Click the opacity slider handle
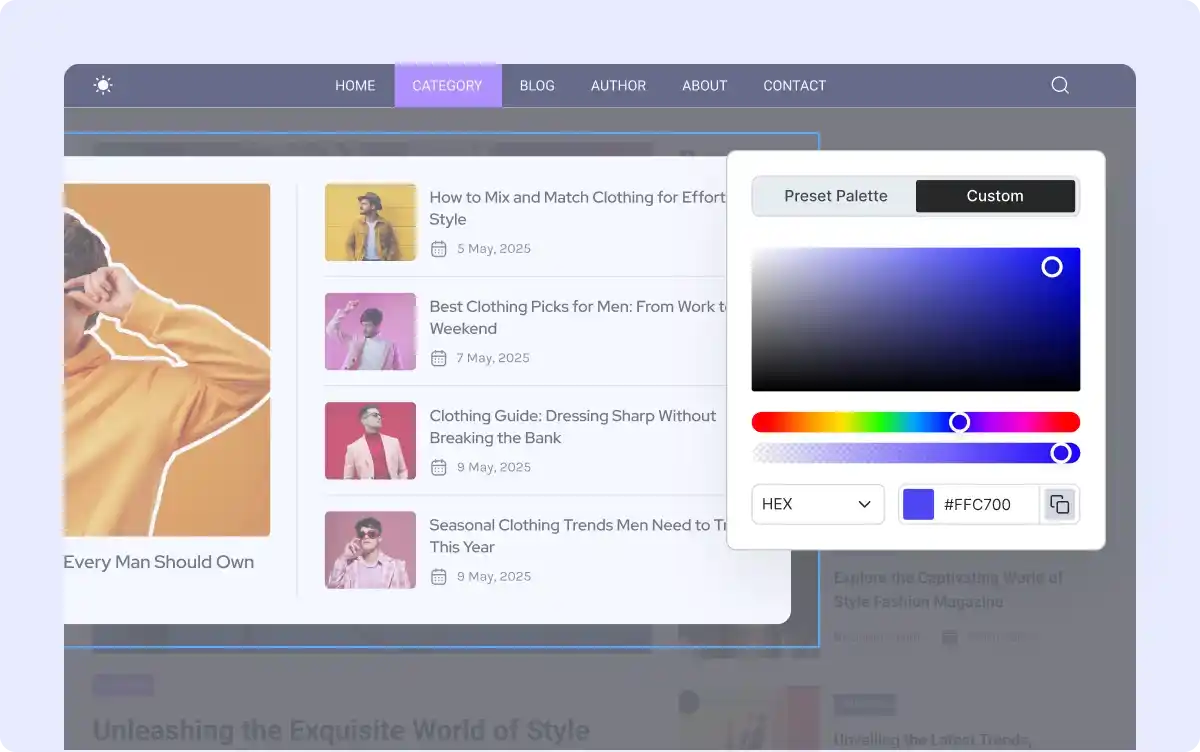The height and width of the screenshot is (752, 1200). point(1061,453)
